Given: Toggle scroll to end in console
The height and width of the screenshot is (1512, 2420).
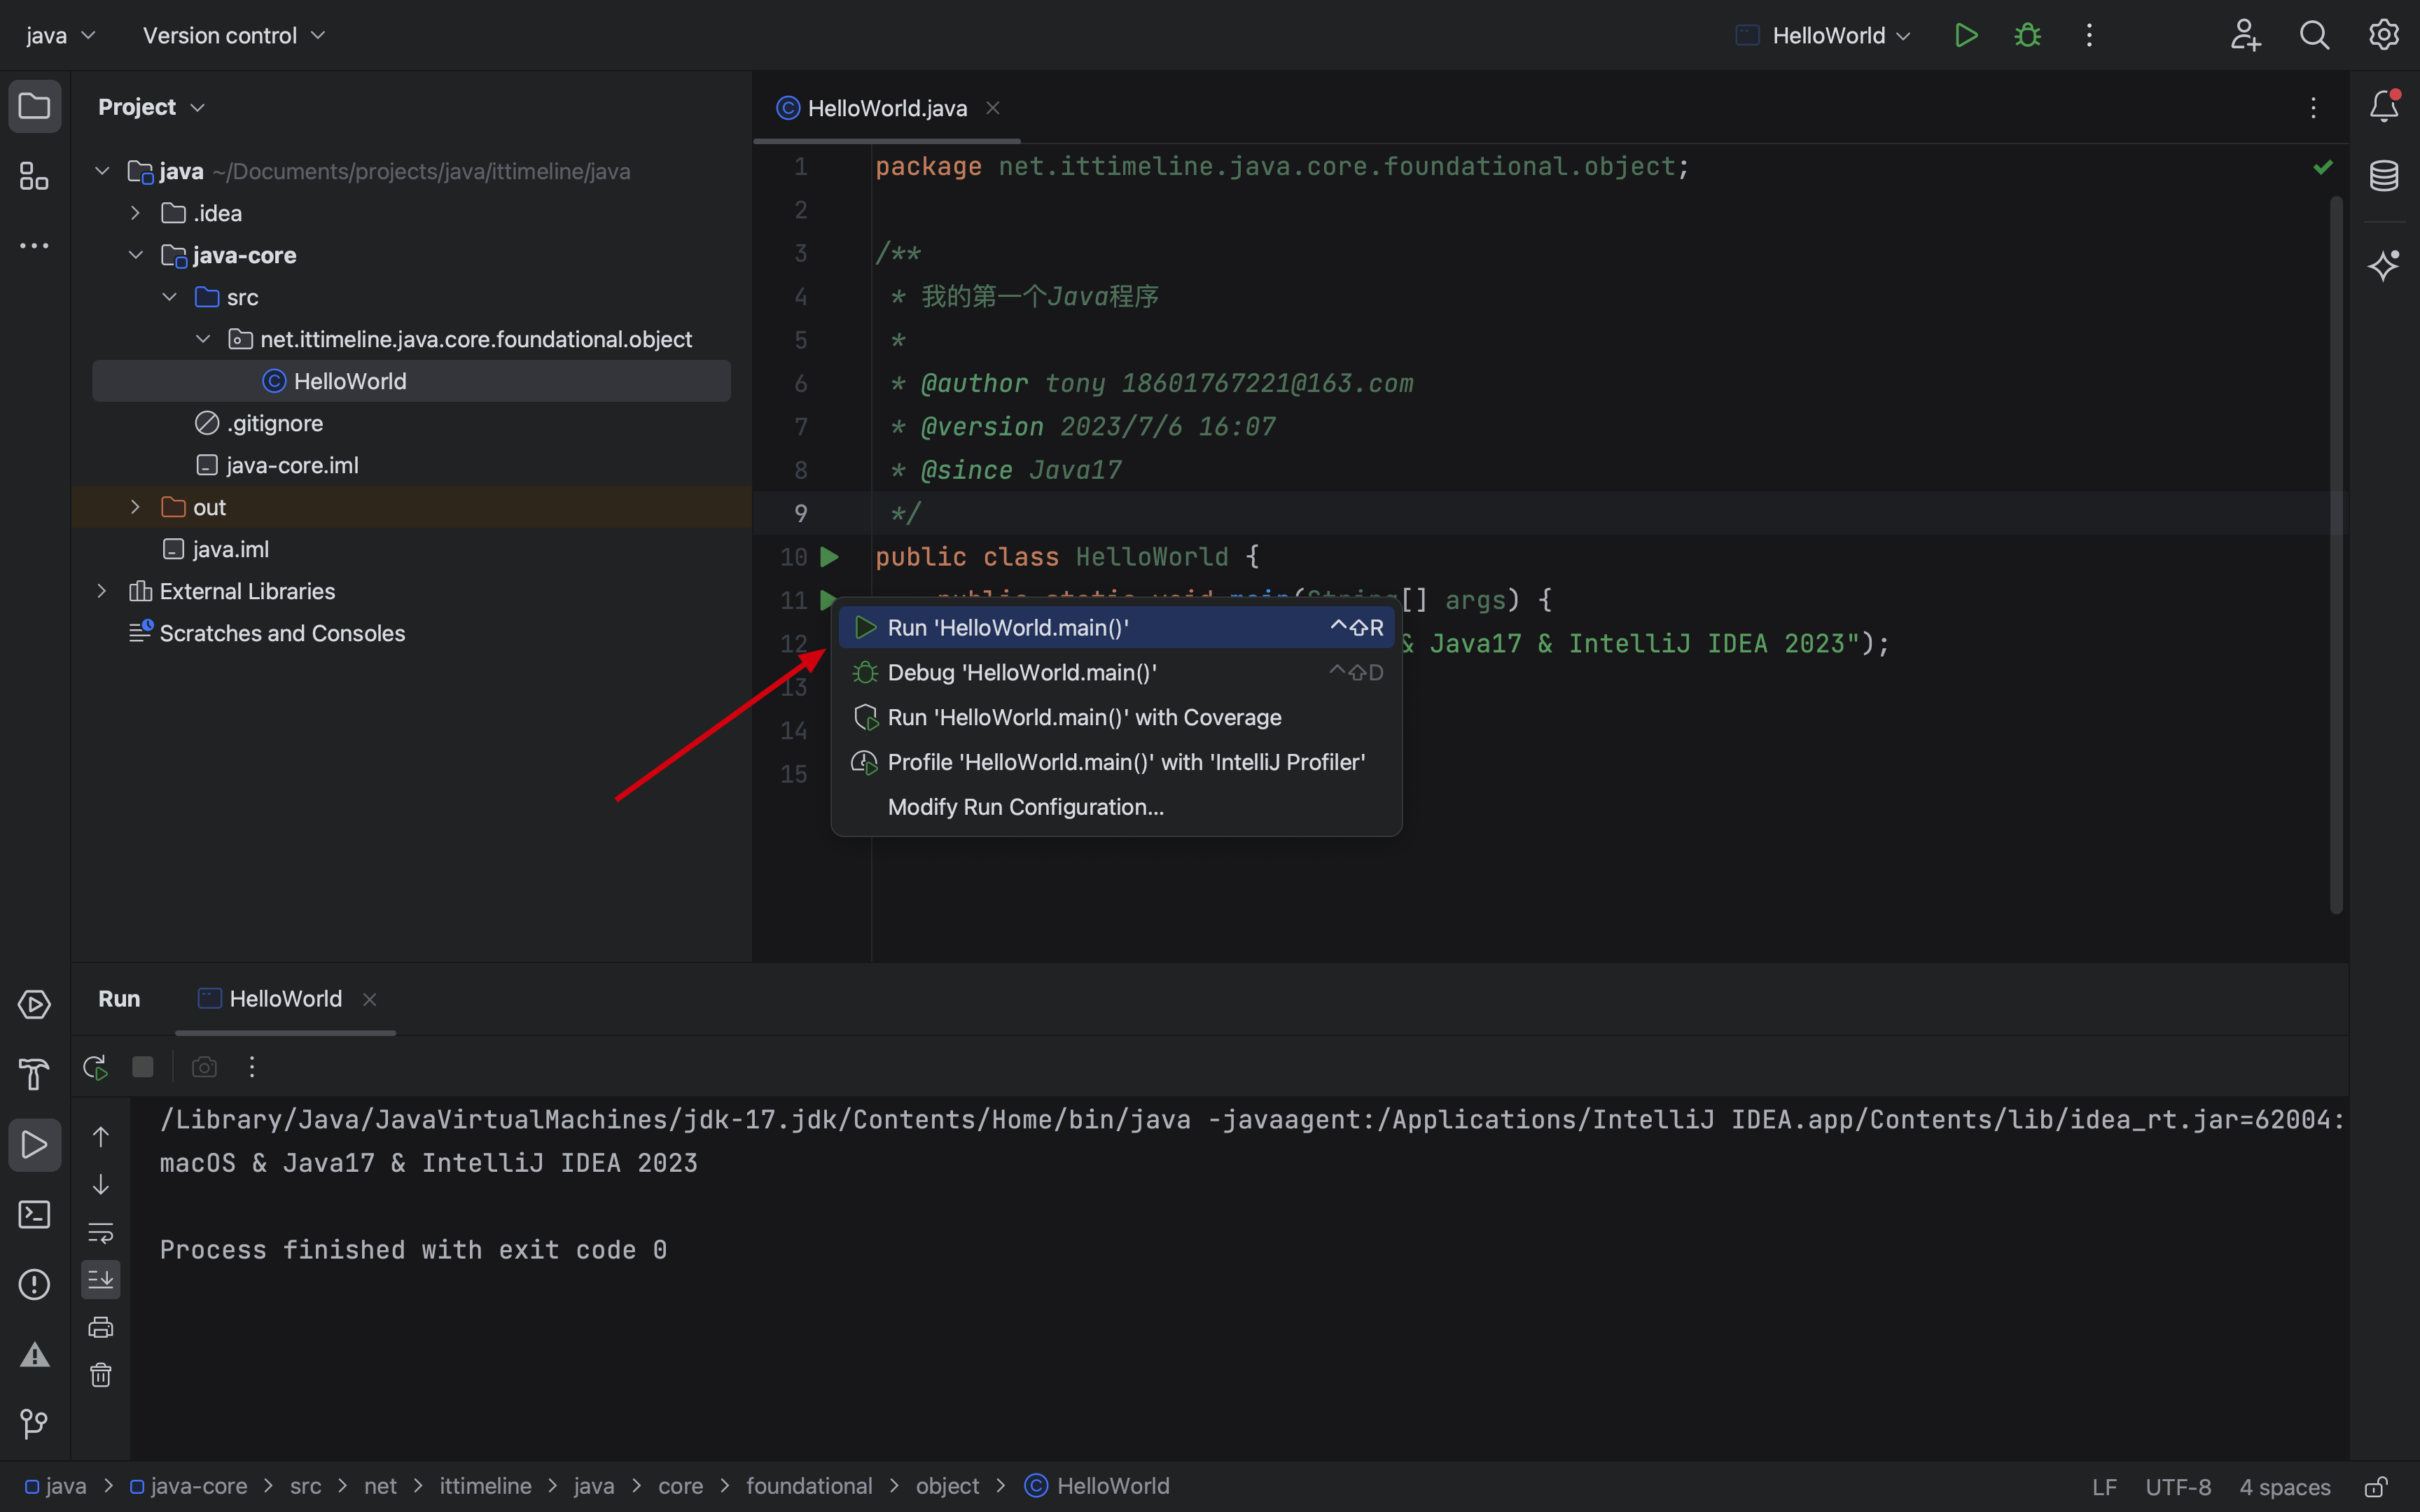Looking at the screenshot, I should (x=101, y=1279).
